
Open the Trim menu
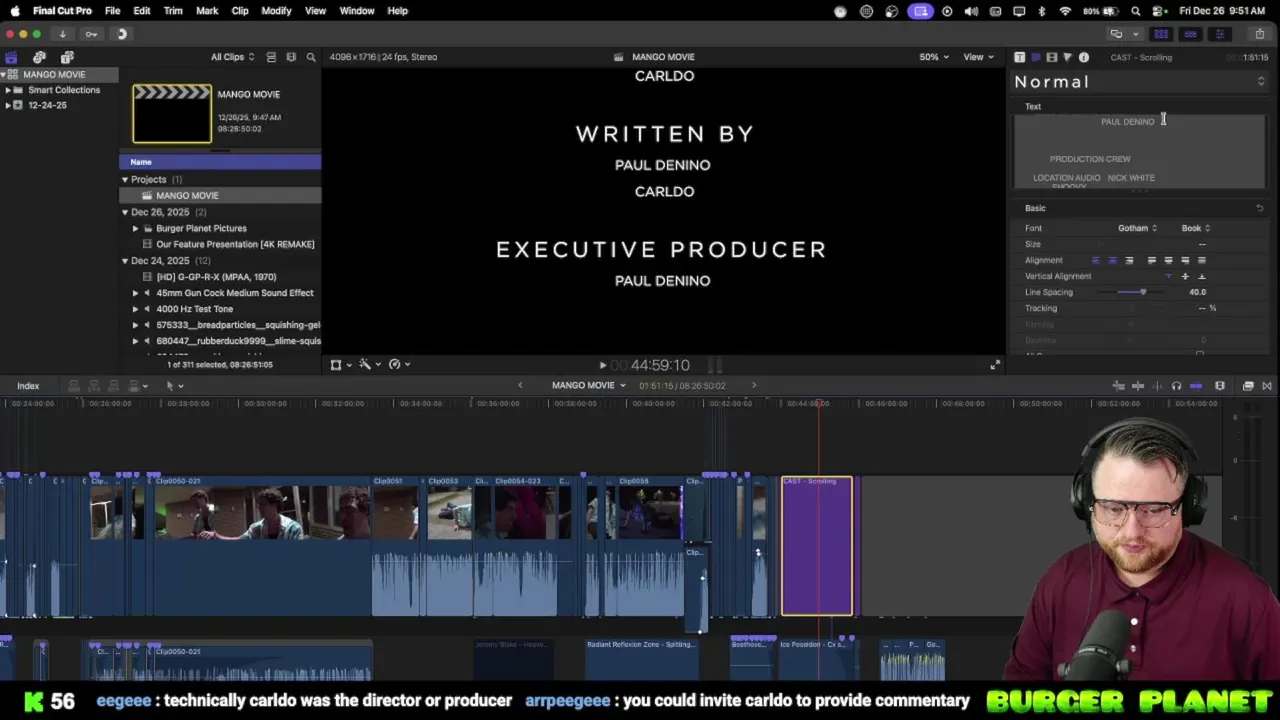click(173, 11)
